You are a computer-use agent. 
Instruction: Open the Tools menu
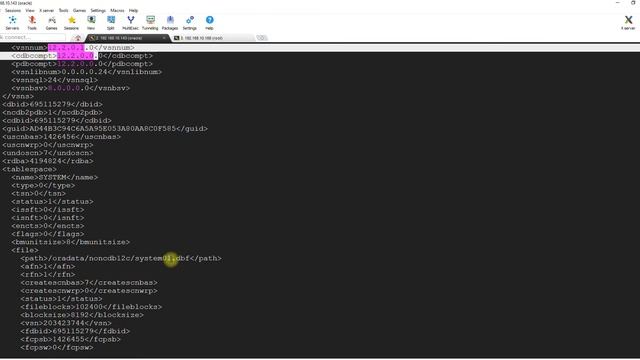pyautogui.click(x=63, y=10)
